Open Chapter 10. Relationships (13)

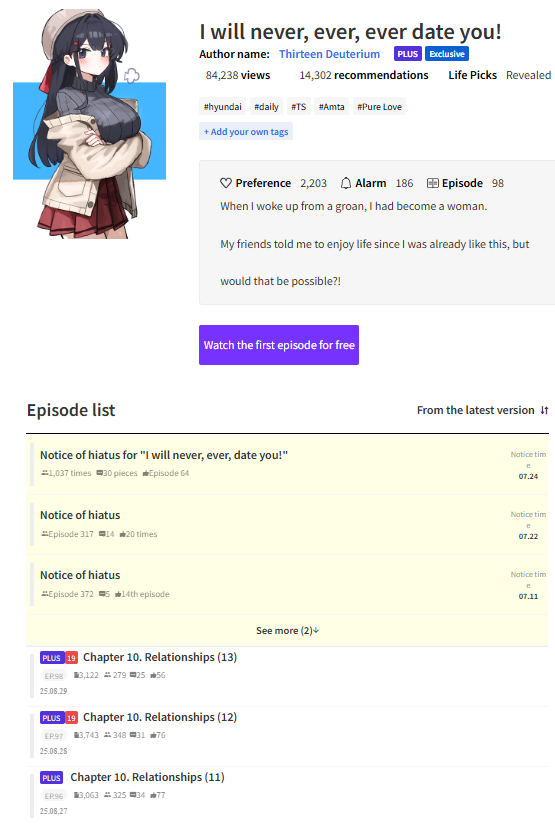coord(160,657)
